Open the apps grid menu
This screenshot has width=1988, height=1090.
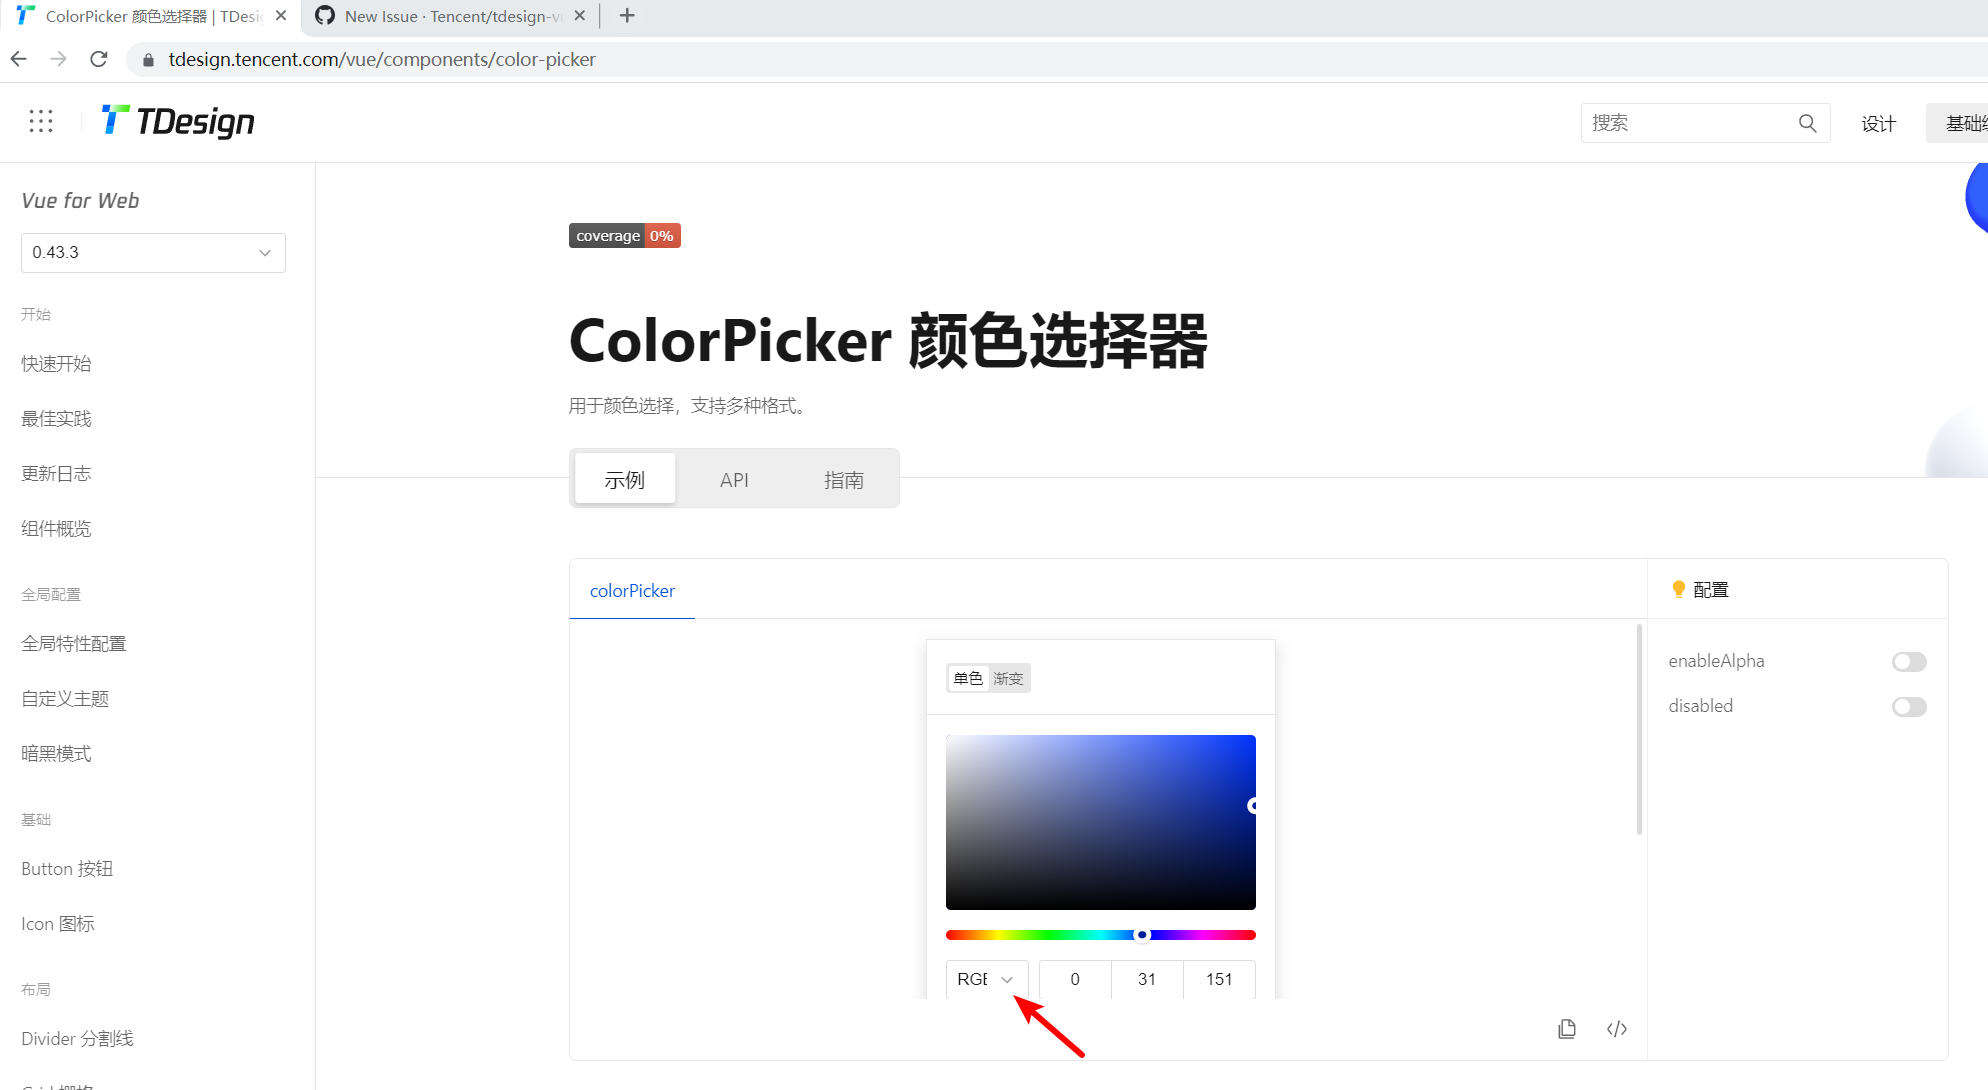point(40,120)
